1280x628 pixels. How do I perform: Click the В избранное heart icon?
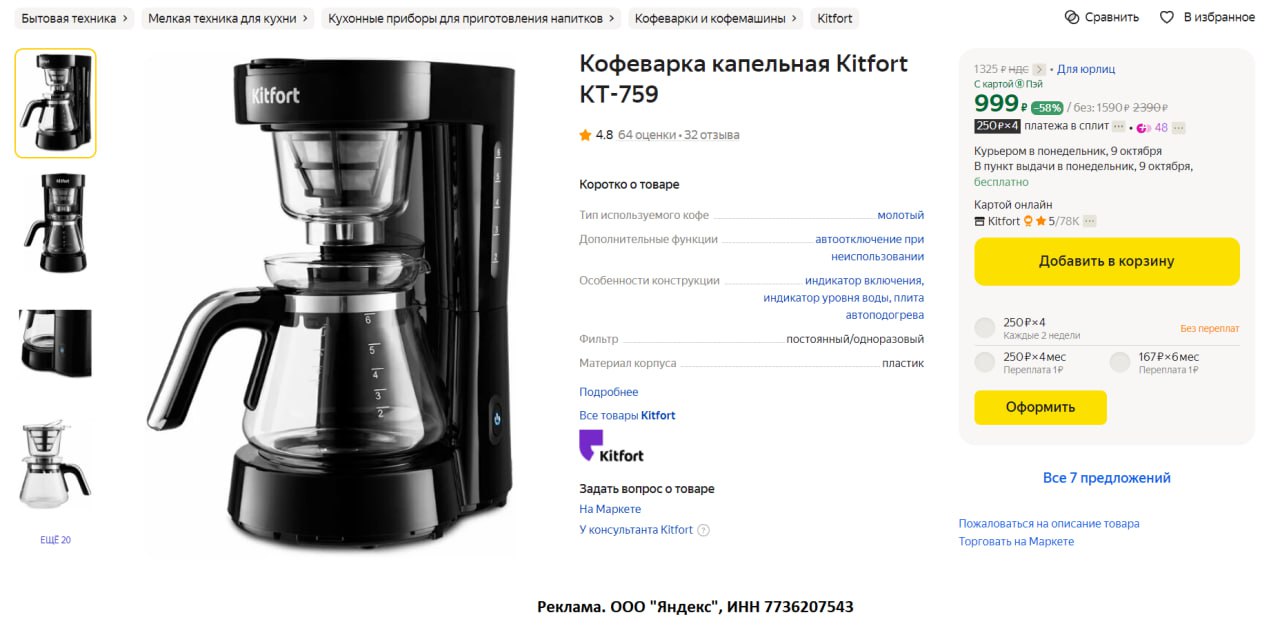(1167, 17)
